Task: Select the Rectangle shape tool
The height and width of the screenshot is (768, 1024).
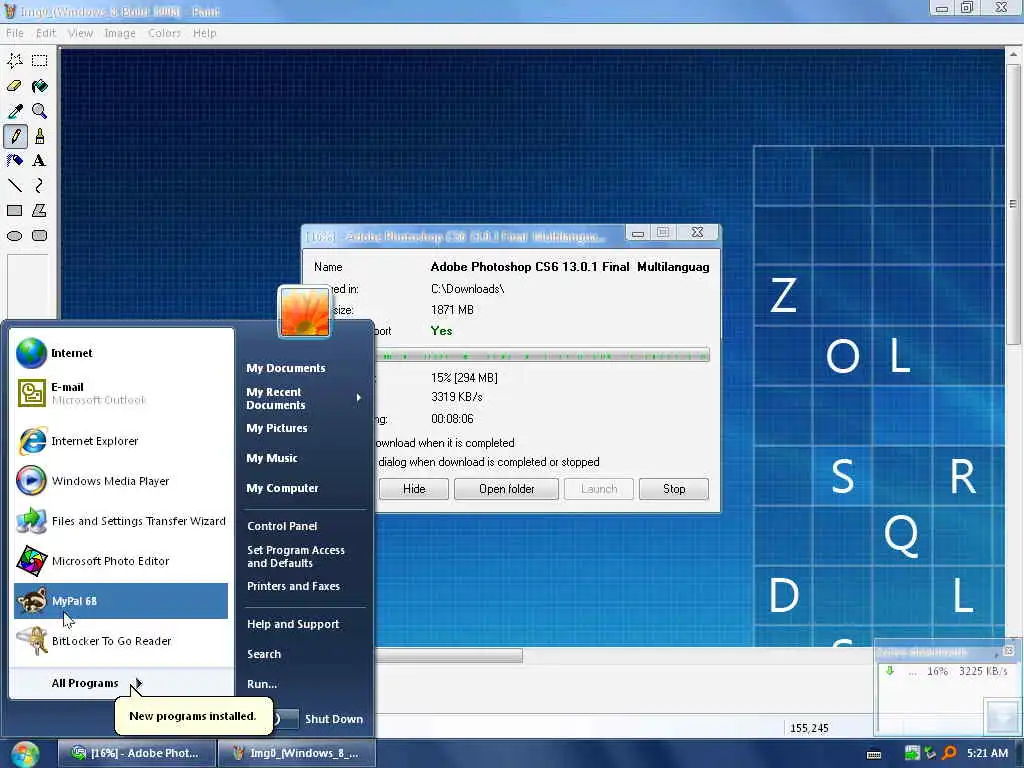Action: (14, 211)
